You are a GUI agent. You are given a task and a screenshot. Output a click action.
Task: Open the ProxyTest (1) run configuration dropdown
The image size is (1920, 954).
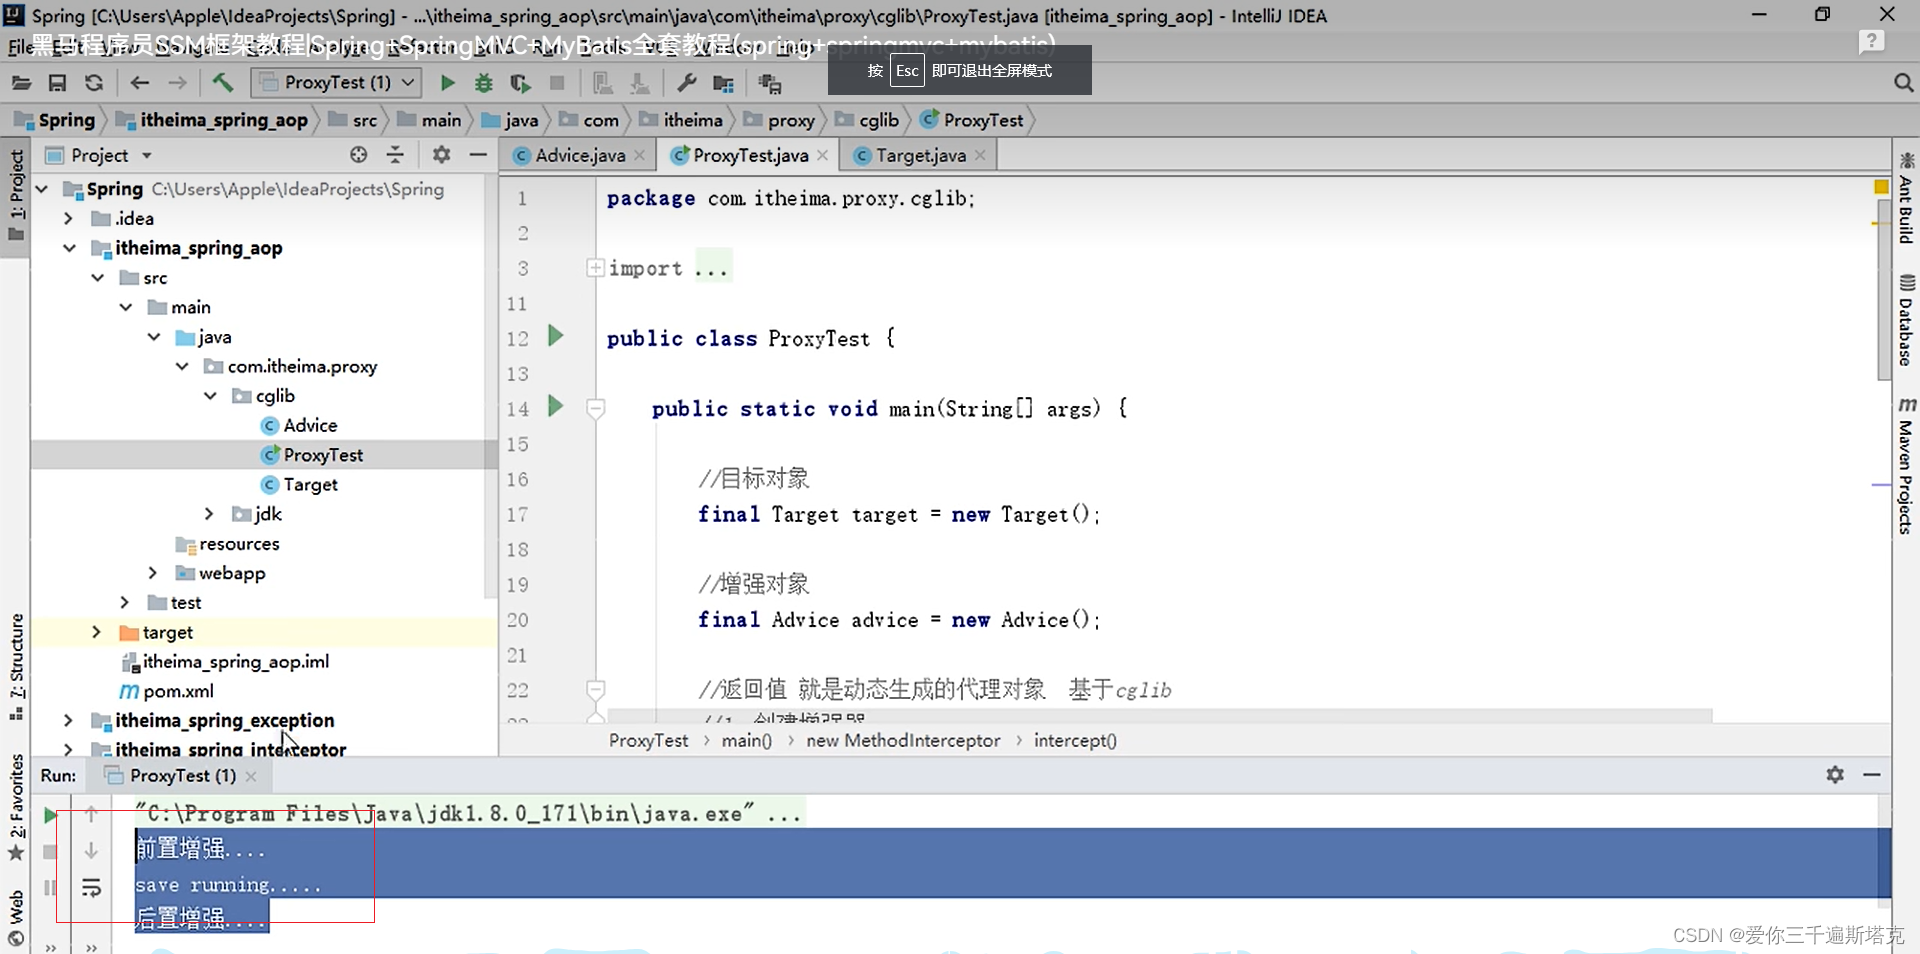[x=337, y=83]
